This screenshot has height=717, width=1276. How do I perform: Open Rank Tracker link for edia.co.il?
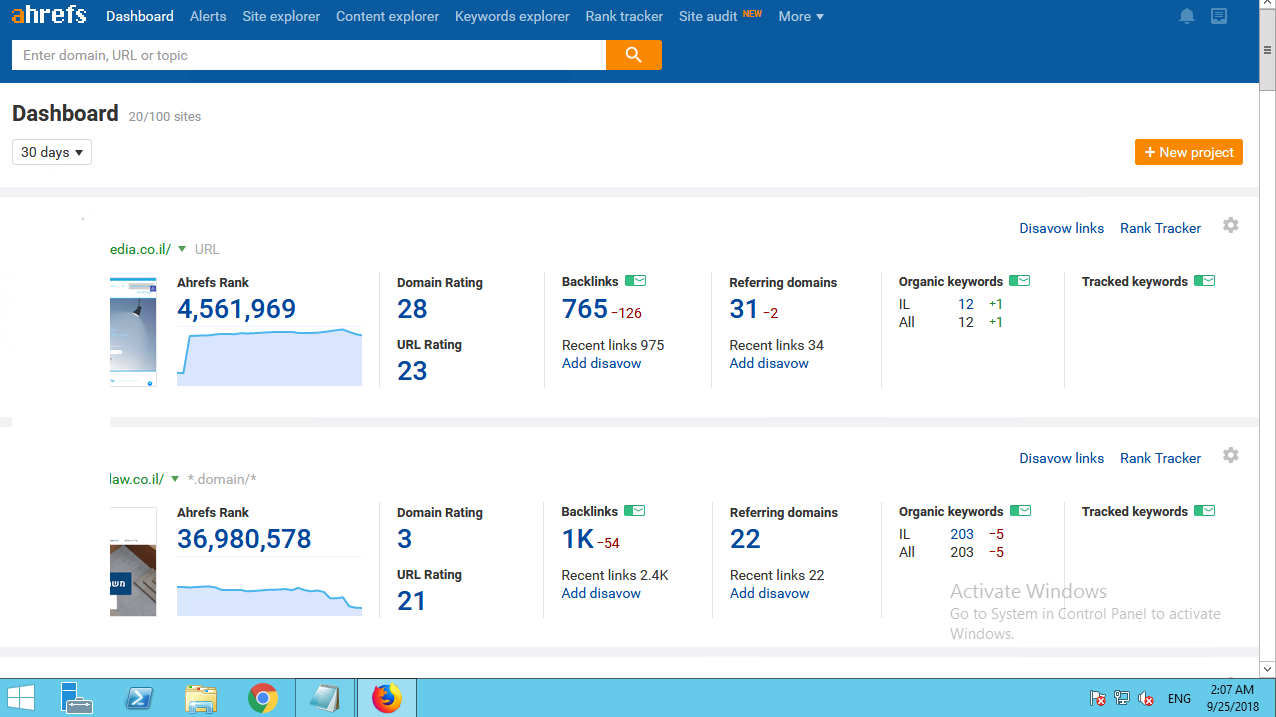[1160, 228]
